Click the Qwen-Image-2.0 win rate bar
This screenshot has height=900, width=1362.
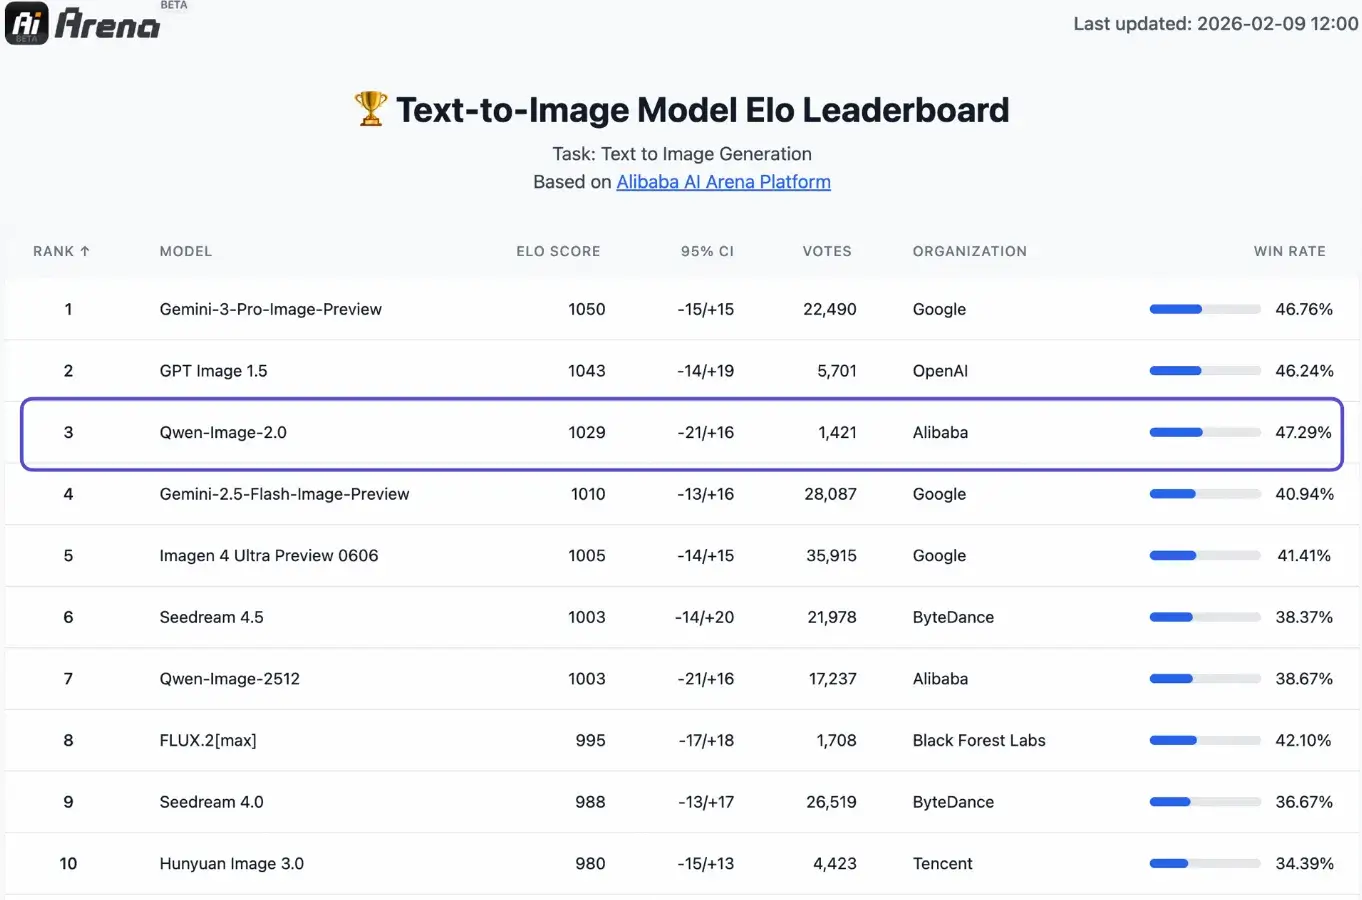(x=1204, y=433)
